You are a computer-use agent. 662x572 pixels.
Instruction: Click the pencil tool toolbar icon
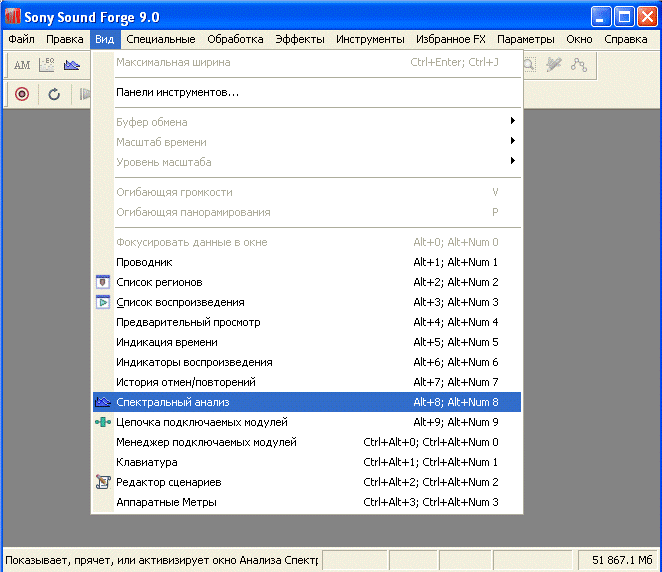(553, 65)
